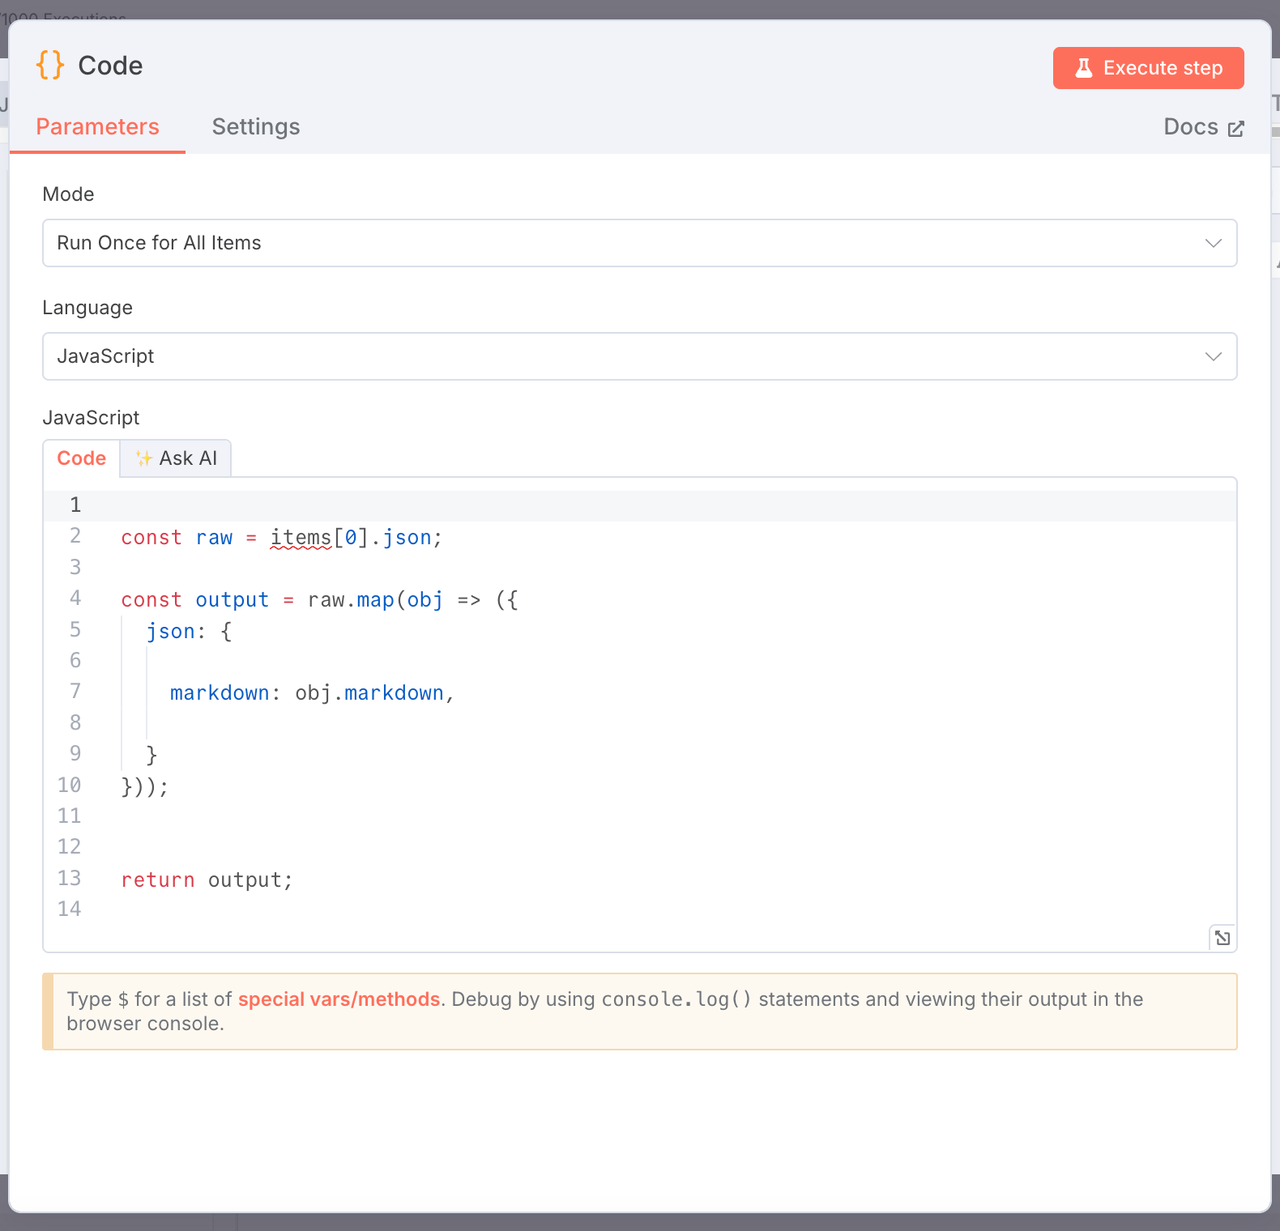Click the flask icon in Execute step
Image resolution: width=1280 pixels, height=1231 pixels.
[1084, 68]
